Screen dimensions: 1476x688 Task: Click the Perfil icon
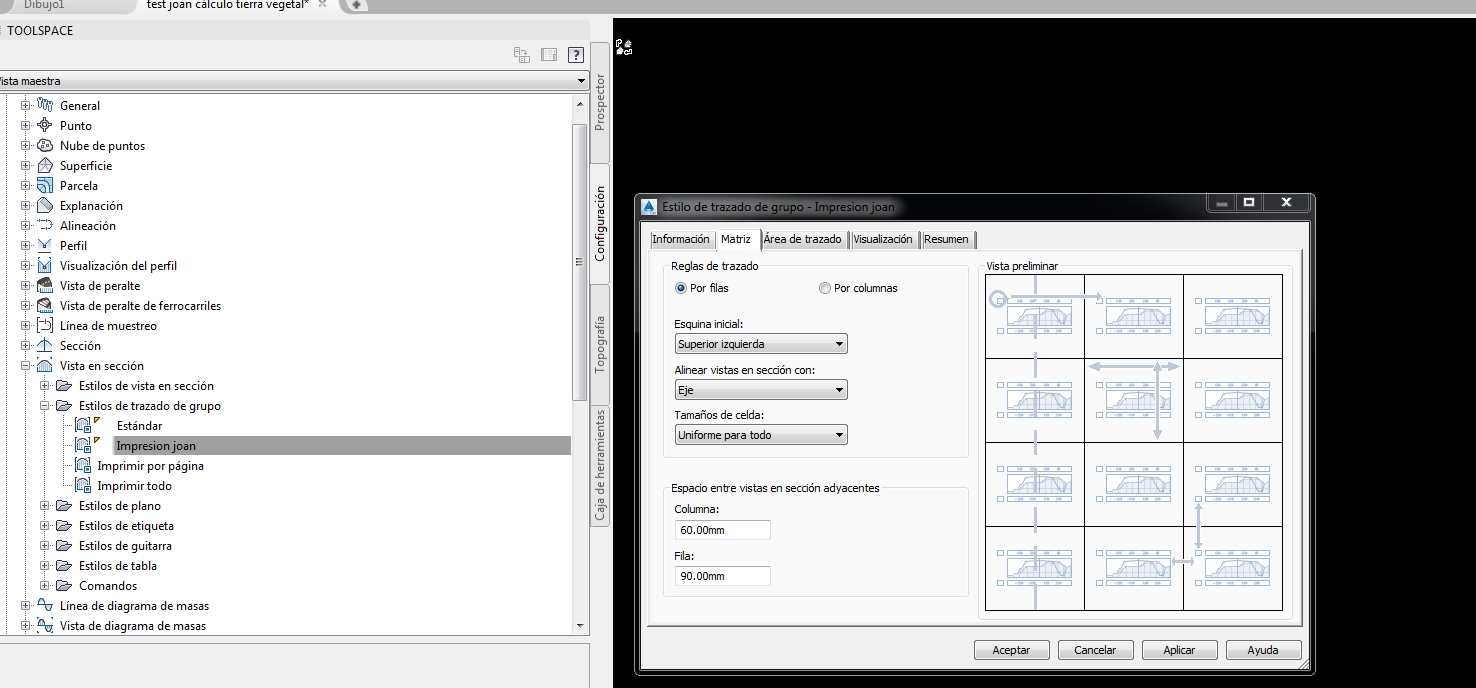[x=44, y=245]
